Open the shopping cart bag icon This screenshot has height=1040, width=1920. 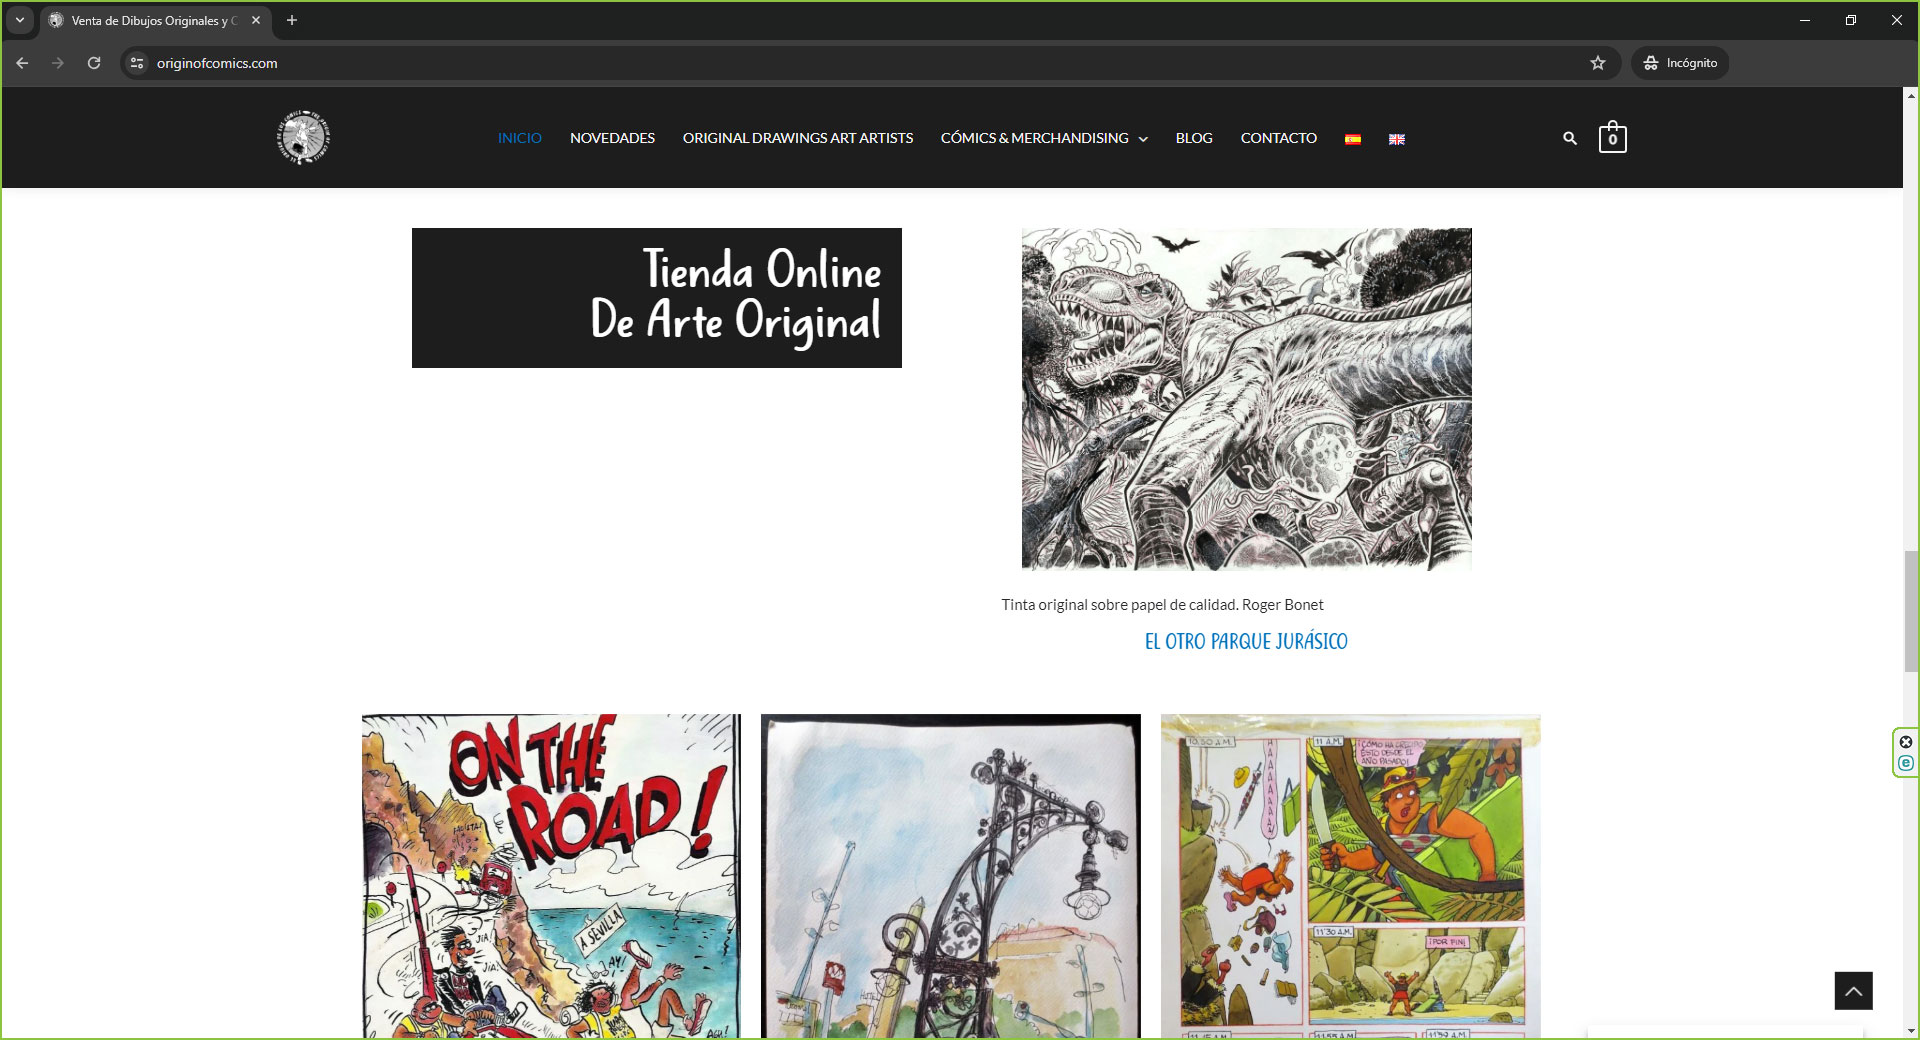(1612, 138)
